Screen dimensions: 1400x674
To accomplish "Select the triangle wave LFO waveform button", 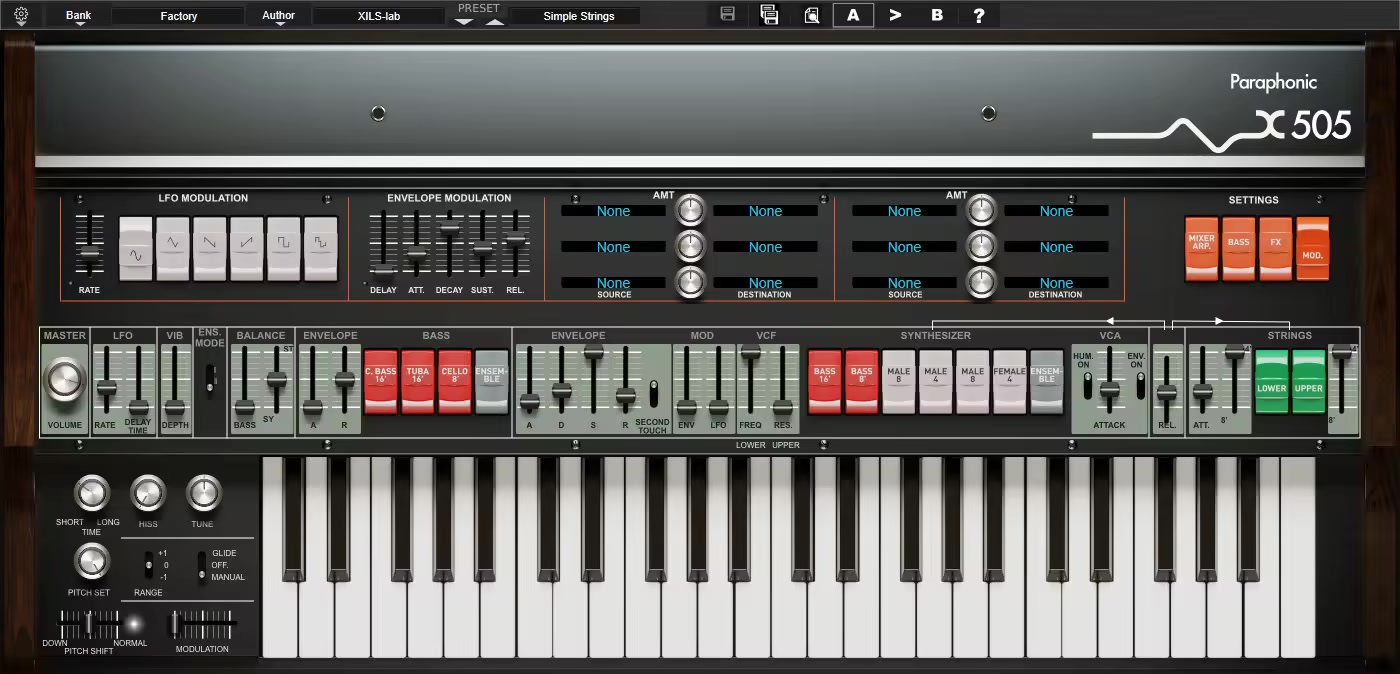I will point(173,248).
